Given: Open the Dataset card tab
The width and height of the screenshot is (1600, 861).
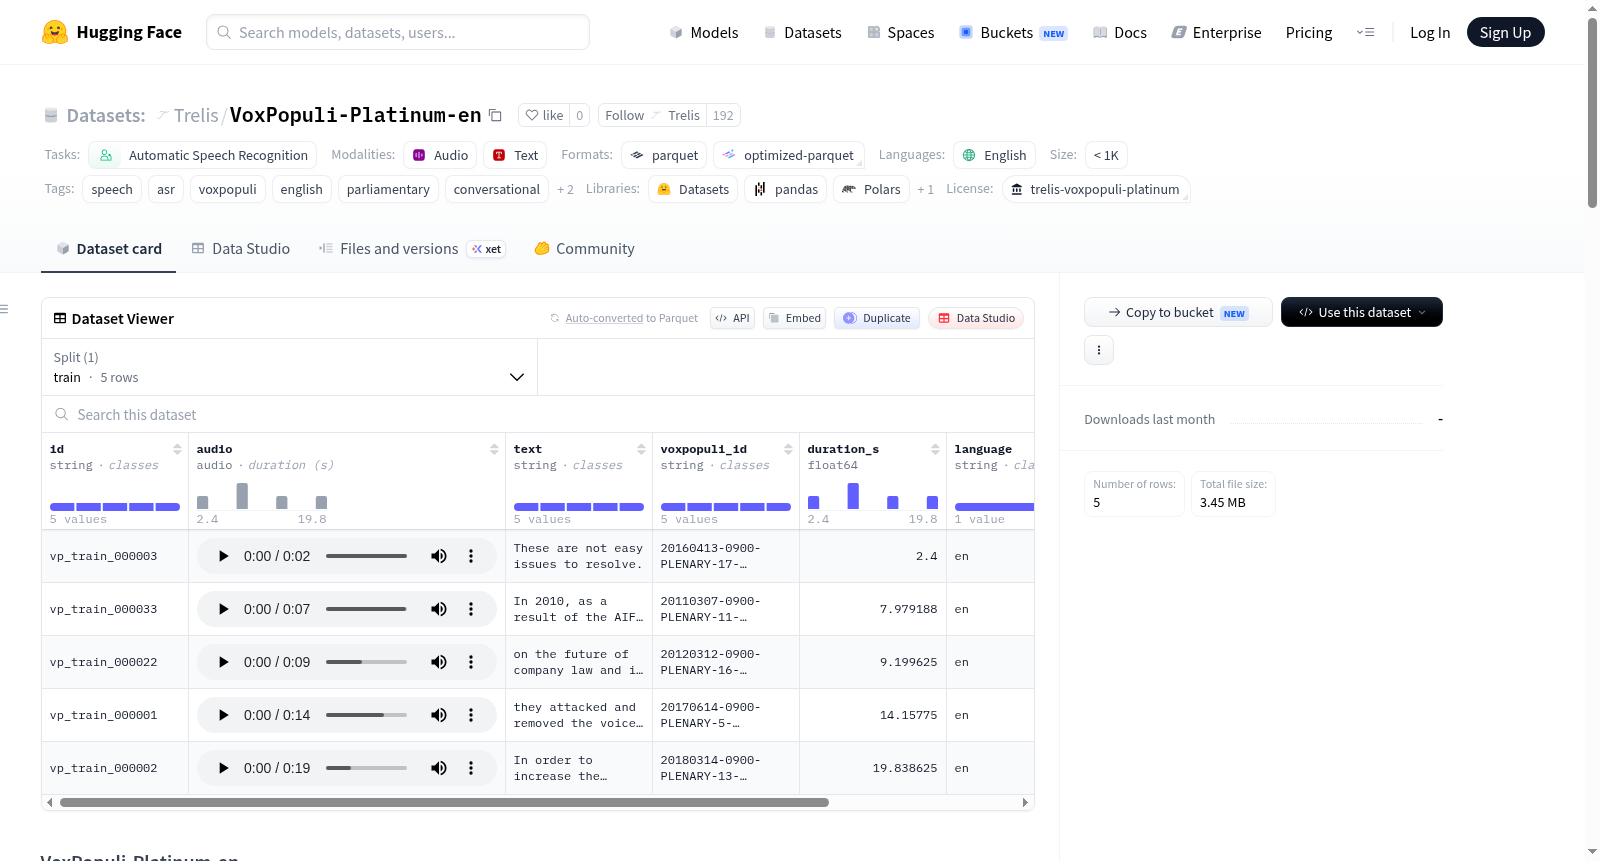Looking at the screenshot, I should coord(109,249).
